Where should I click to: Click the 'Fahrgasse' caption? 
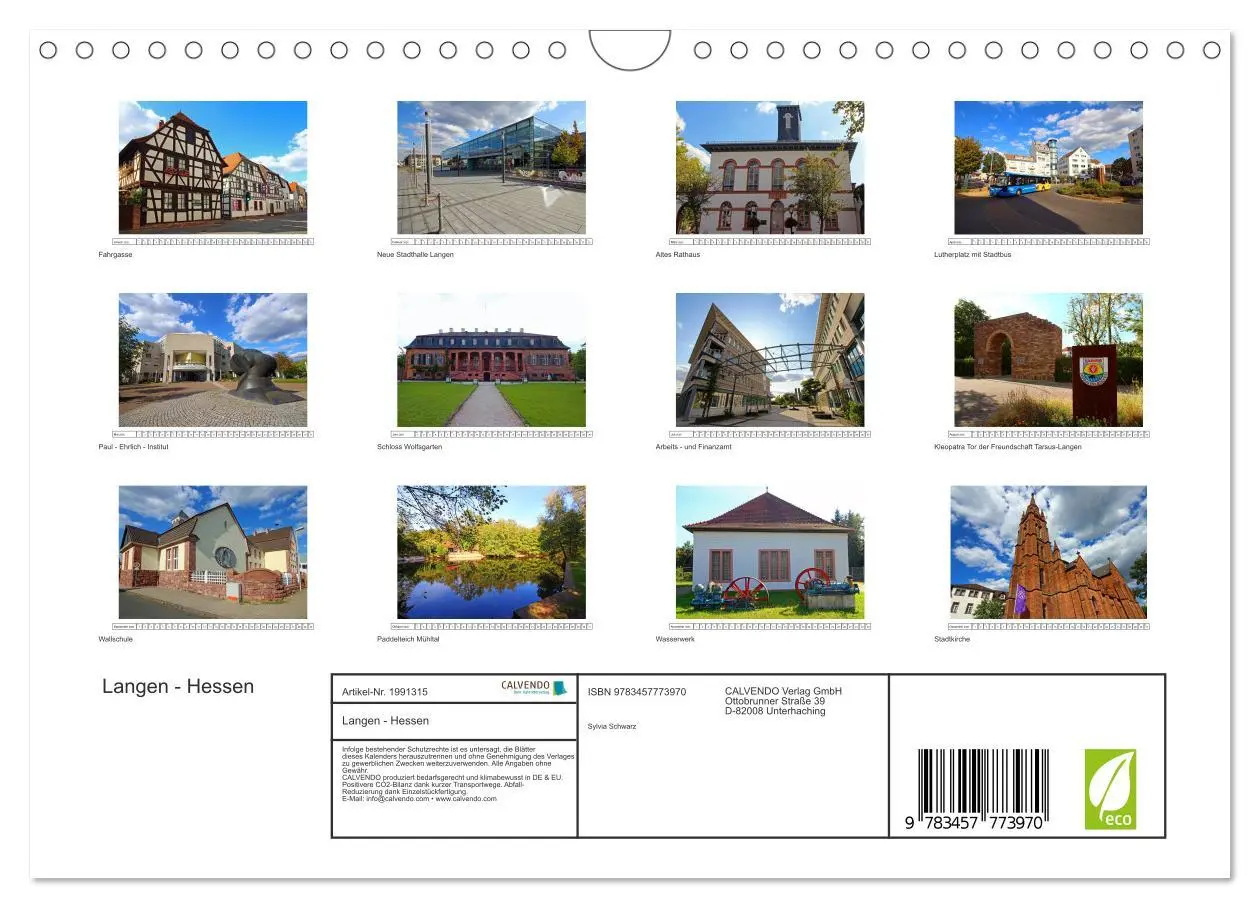point(115,255)
